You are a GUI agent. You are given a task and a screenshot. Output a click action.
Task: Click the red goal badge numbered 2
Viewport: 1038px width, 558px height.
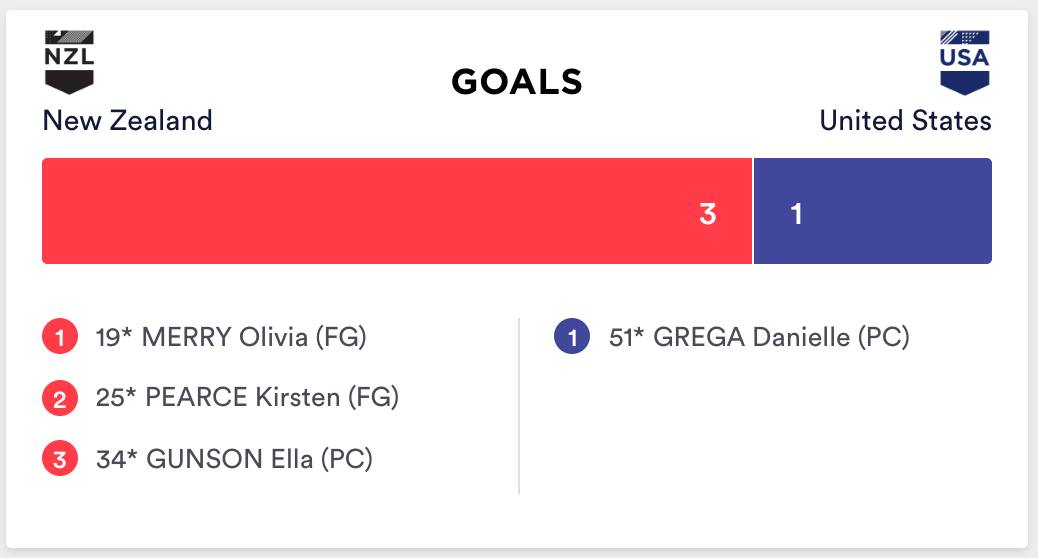(59, 400)
